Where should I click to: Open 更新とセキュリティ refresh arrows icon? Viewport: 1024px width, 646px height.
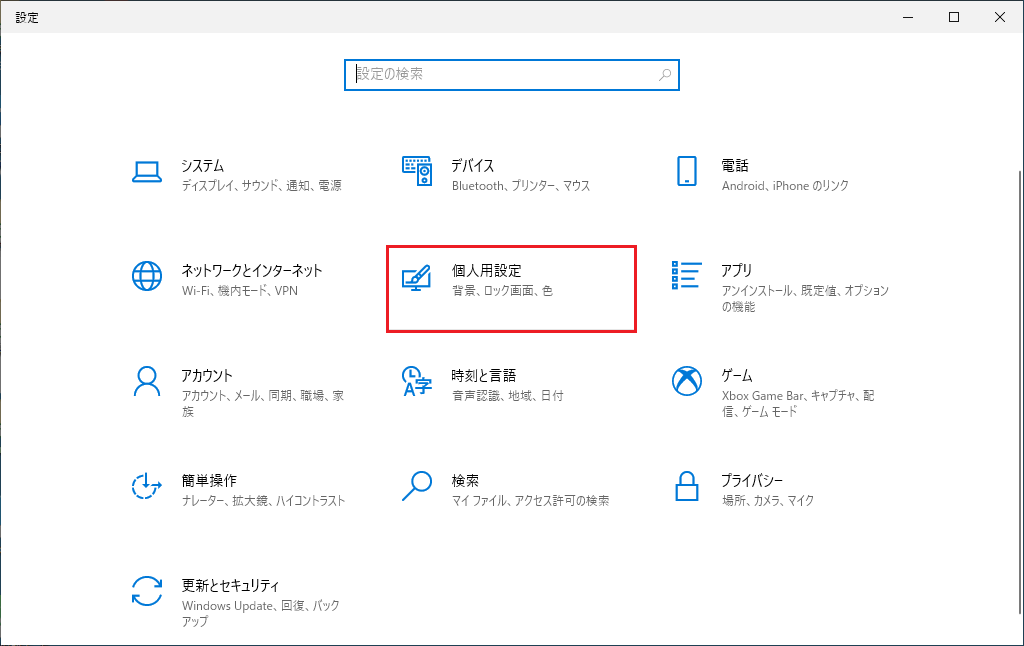(x=147, y=591)
